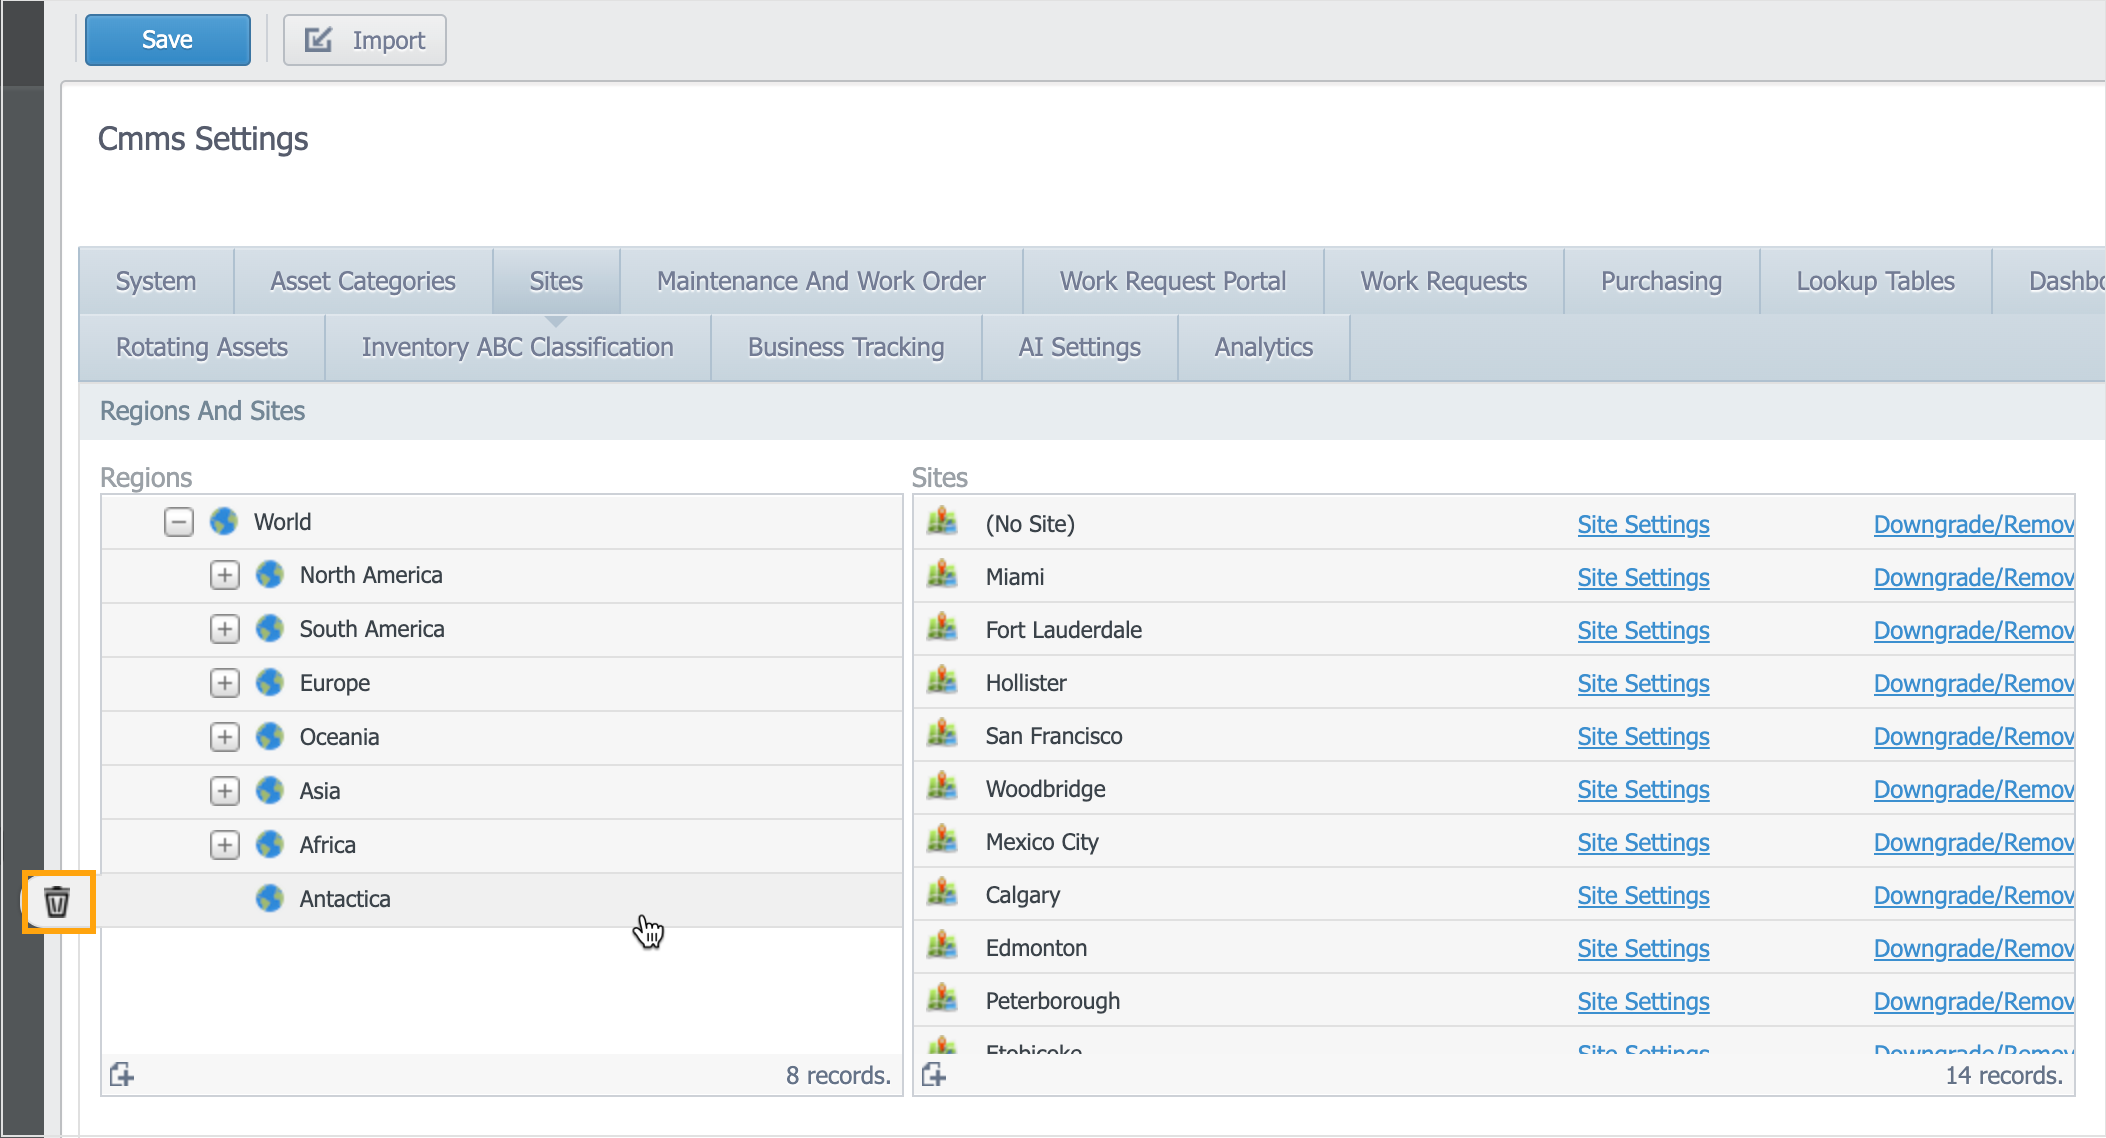Click the Edmonton site icon
2106x1138 pixels.
pos(942,946)
